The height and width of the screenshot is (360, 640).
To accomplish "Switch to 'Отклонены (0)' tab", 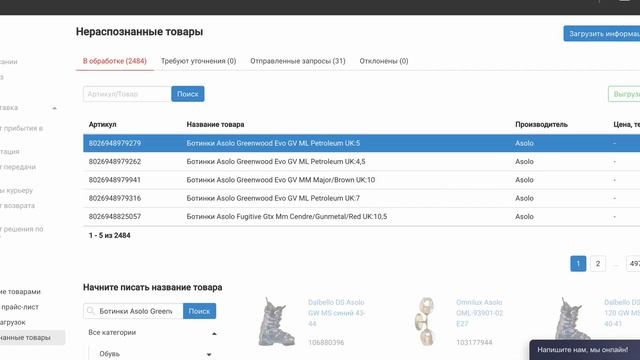I will tap(384, 61).
